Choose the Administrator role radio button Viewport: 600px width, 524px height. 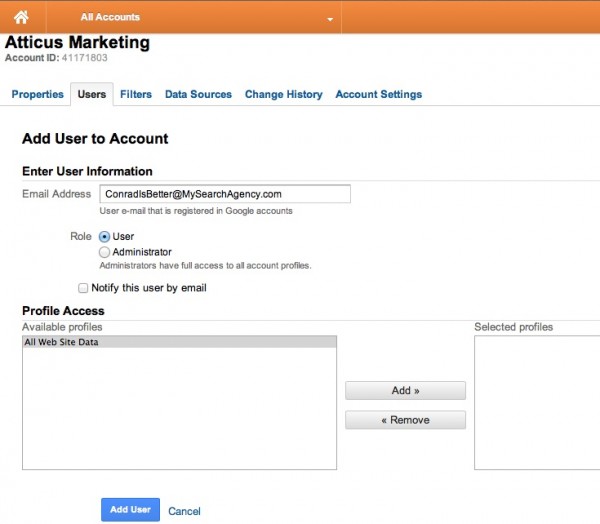[104, 252]
